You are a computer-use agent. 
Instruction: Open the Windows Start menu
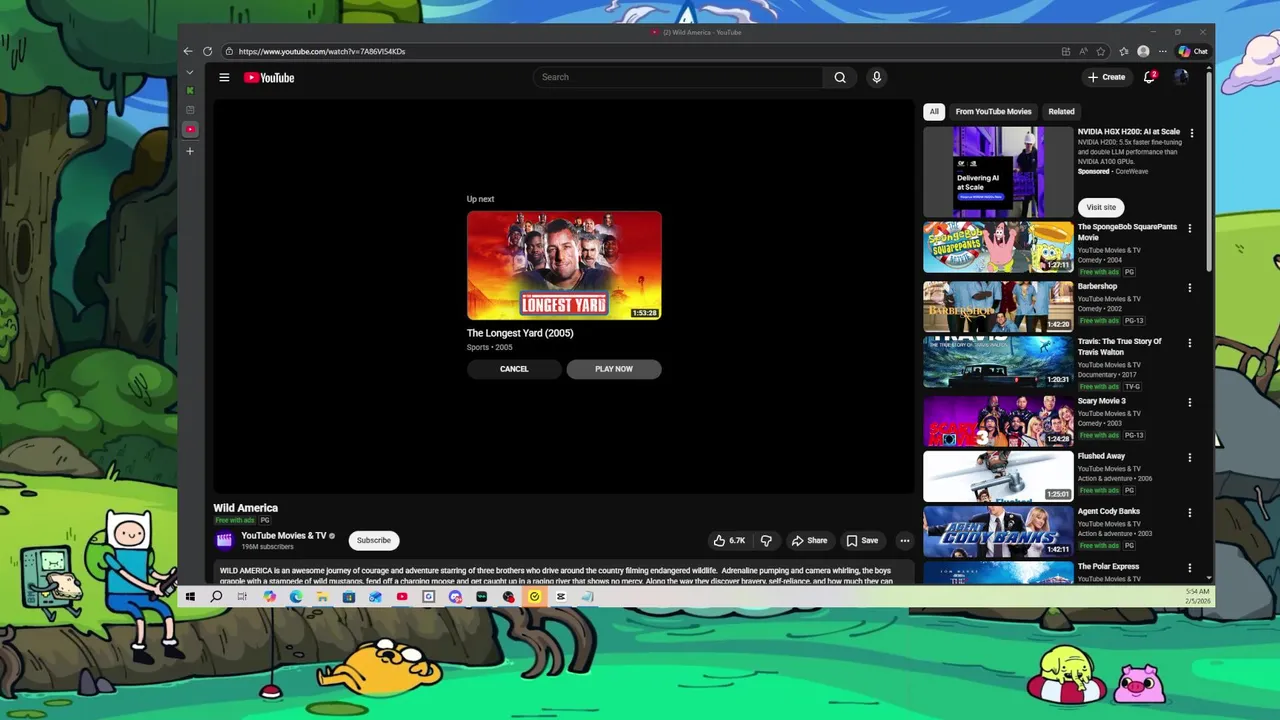coord(190,597)
